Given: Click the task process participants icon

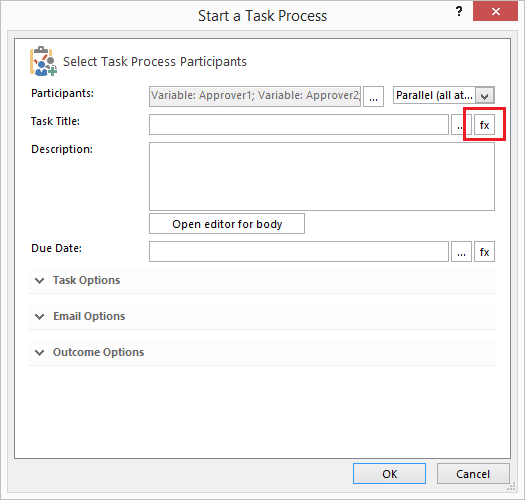Looking at the screenshot, I should coord(43,61).
